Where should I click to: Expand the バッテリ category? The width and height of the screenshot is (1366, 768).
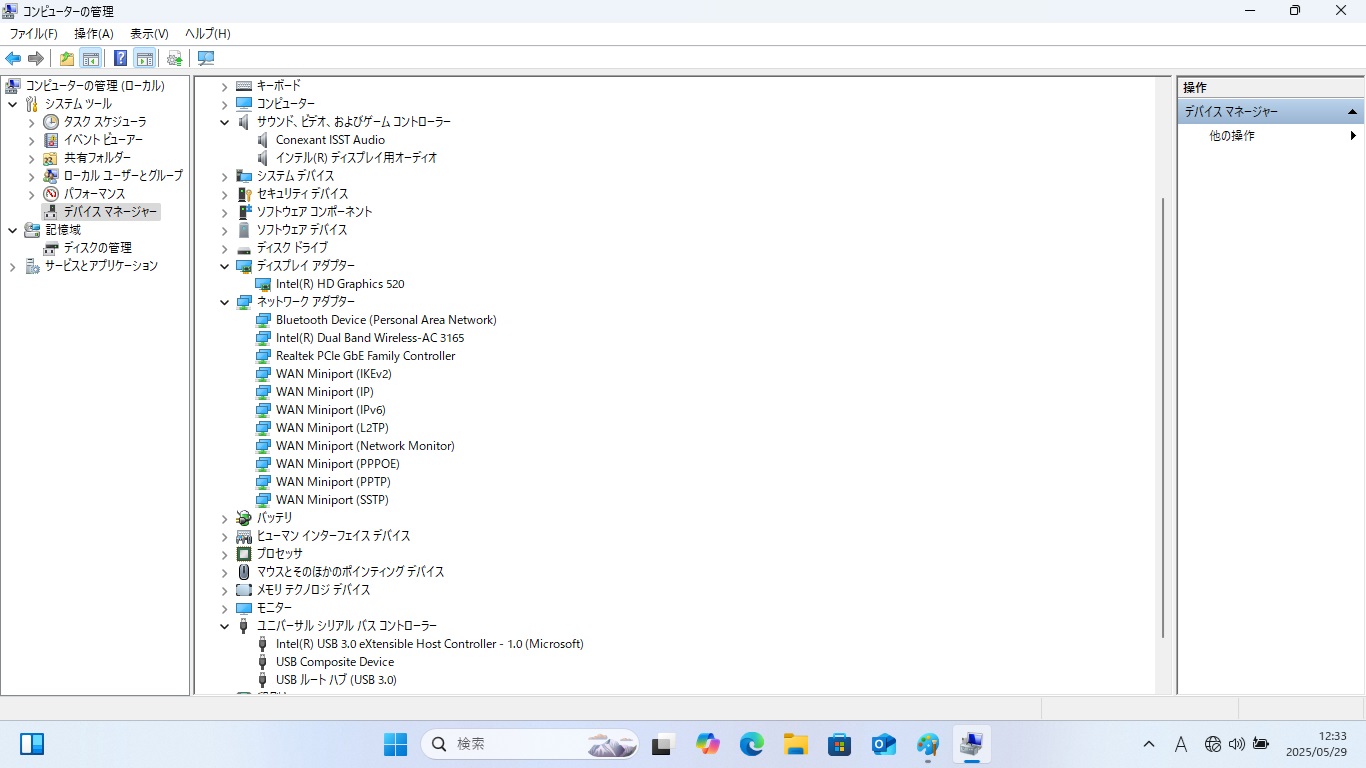tap(225, 518)
